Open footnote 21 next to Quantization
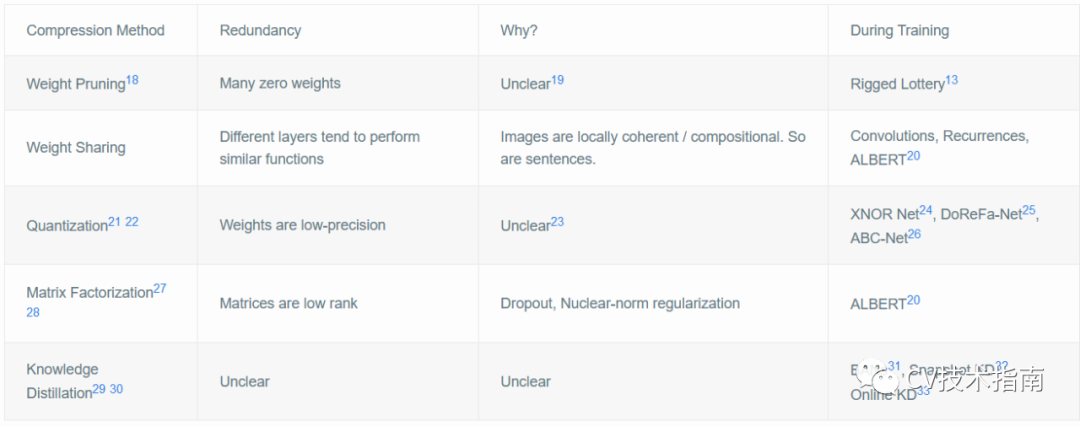 [x=114, y=222]
